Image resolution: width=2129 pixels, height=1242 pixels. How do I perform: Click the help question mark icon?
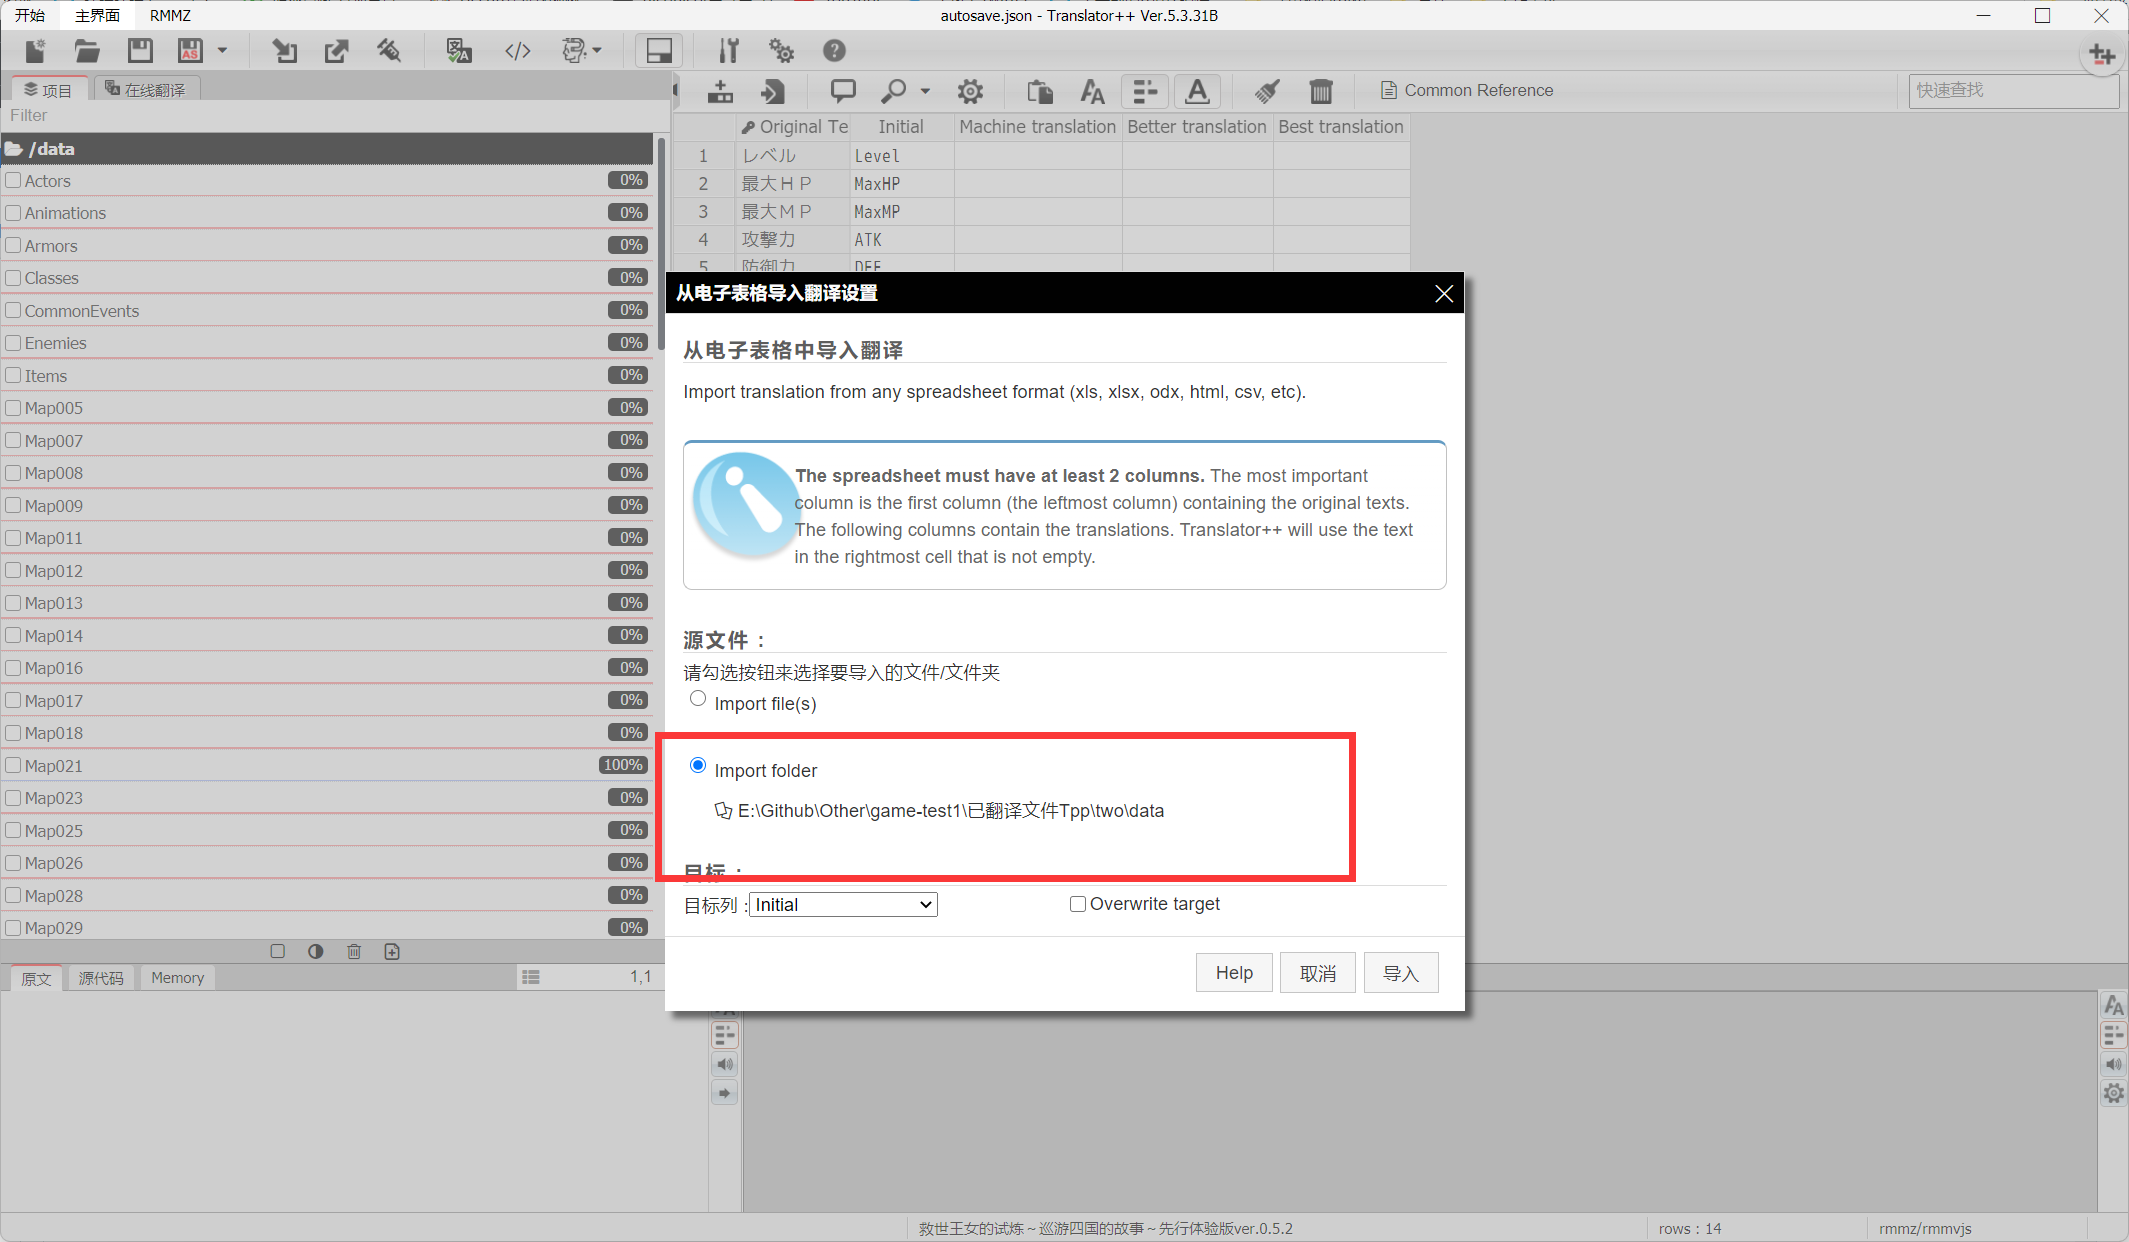click(834, 51)
